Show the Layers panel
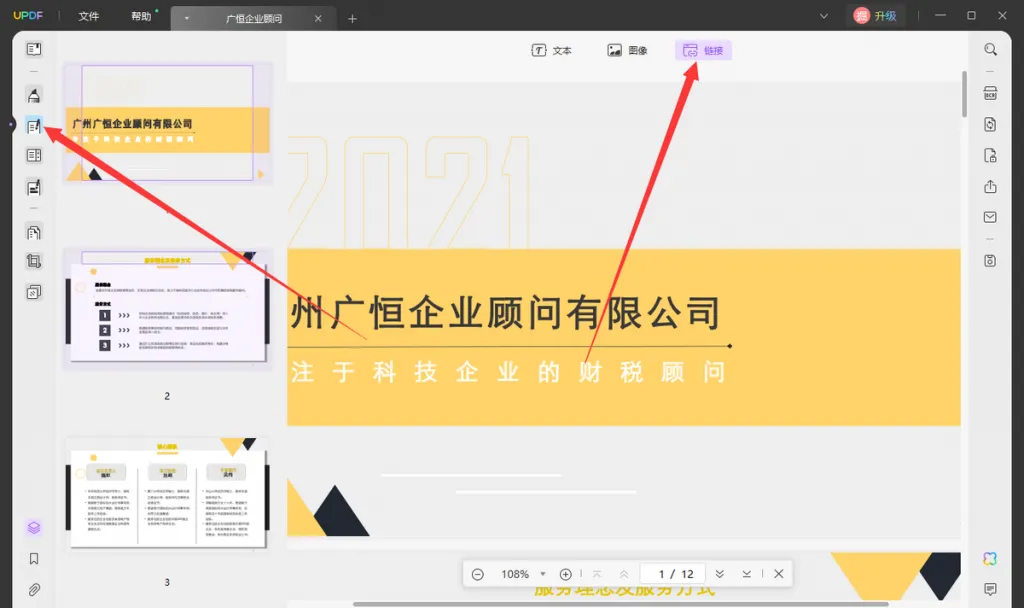The image size is (1024, 608). (34, 528)
